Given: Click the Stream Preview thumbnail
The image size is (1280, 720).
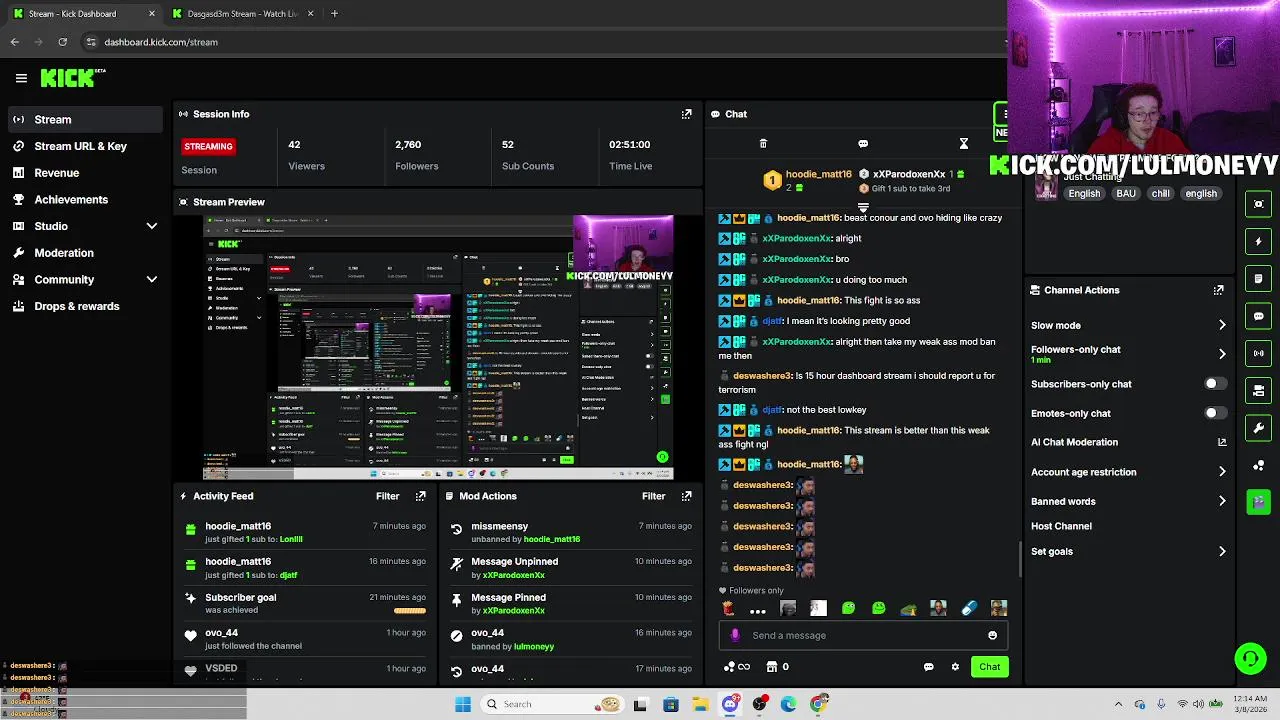Looking at the screenshot, I should tap(438, 347).
